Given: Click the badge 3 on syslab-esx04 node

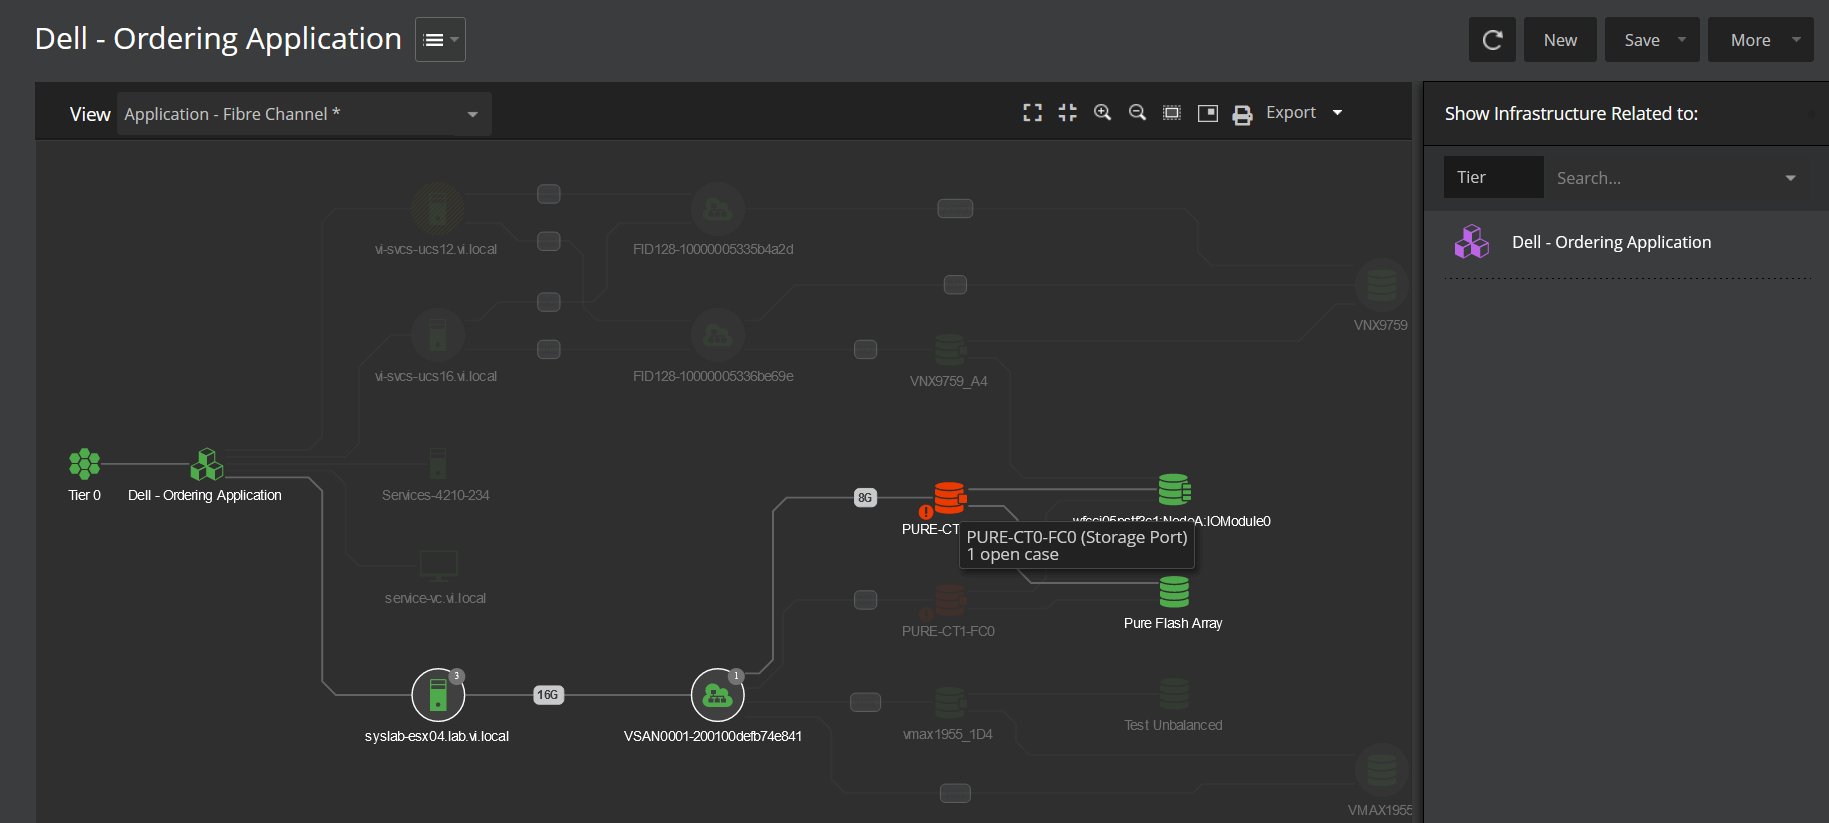Looking at the screenshot, I should [457, 676].
